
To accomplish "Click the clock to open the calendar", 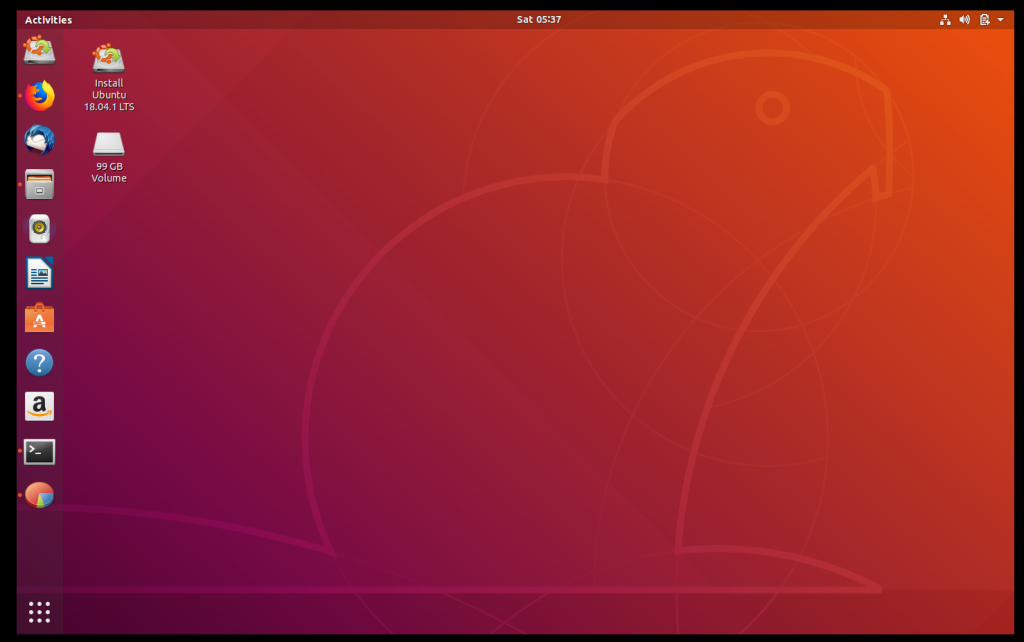I will (x=540, y=19).
